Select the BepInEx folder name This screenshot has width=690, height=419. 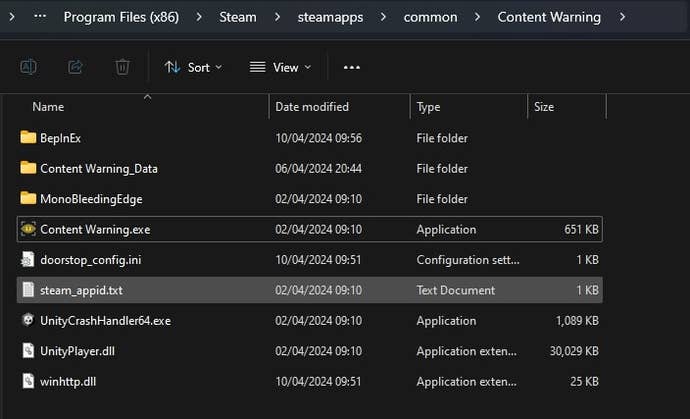click(x=60, y=138)
